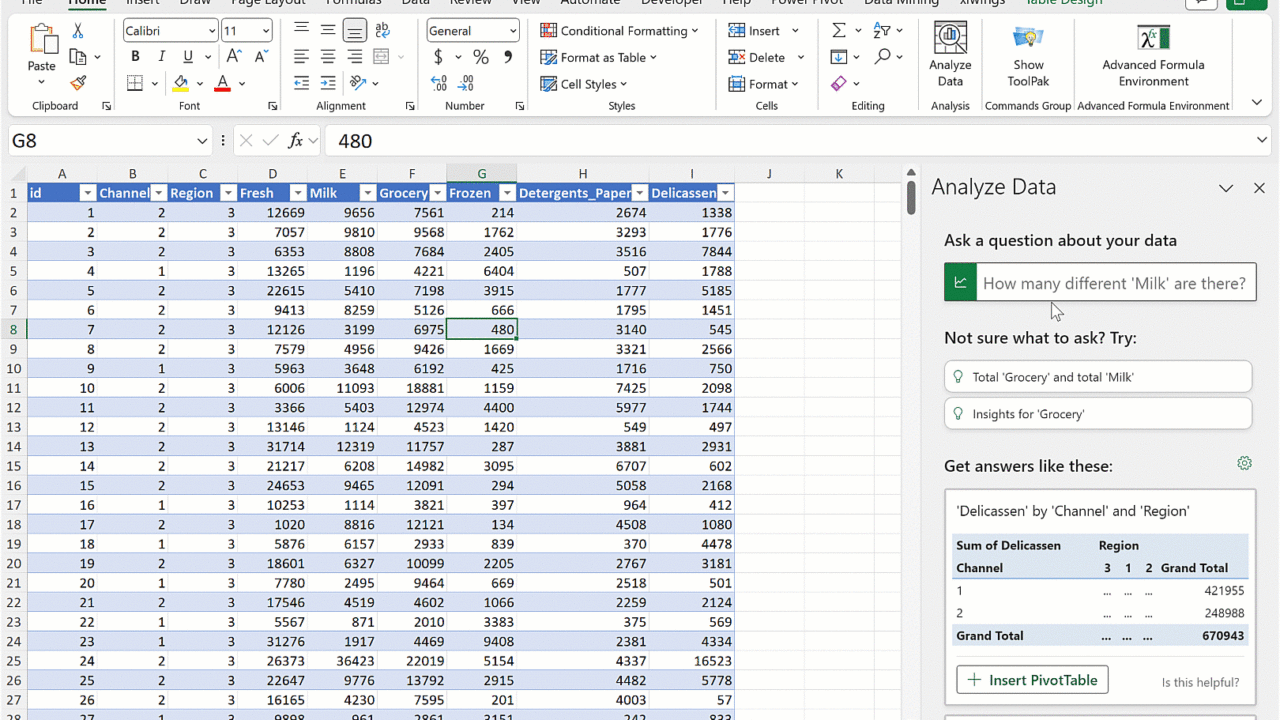Click the Insert PivotTable button
The image size is (1280, 720).
pyautogui.click(x=1032, y=680)
